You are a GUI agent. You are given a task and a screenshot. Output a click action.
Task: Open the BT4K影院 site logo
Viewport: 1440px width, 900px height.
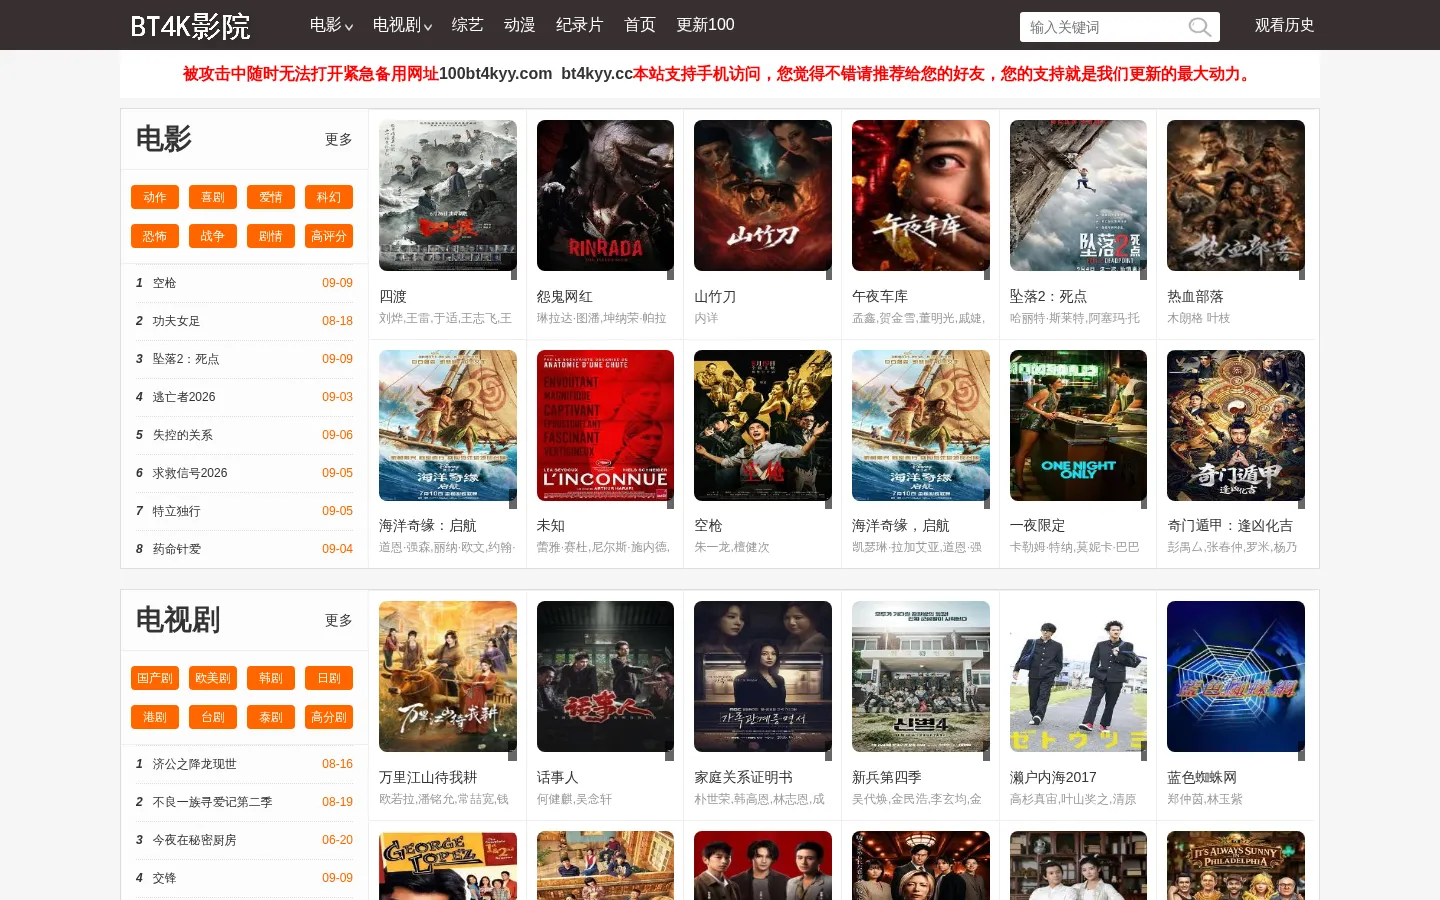point(190,26)
